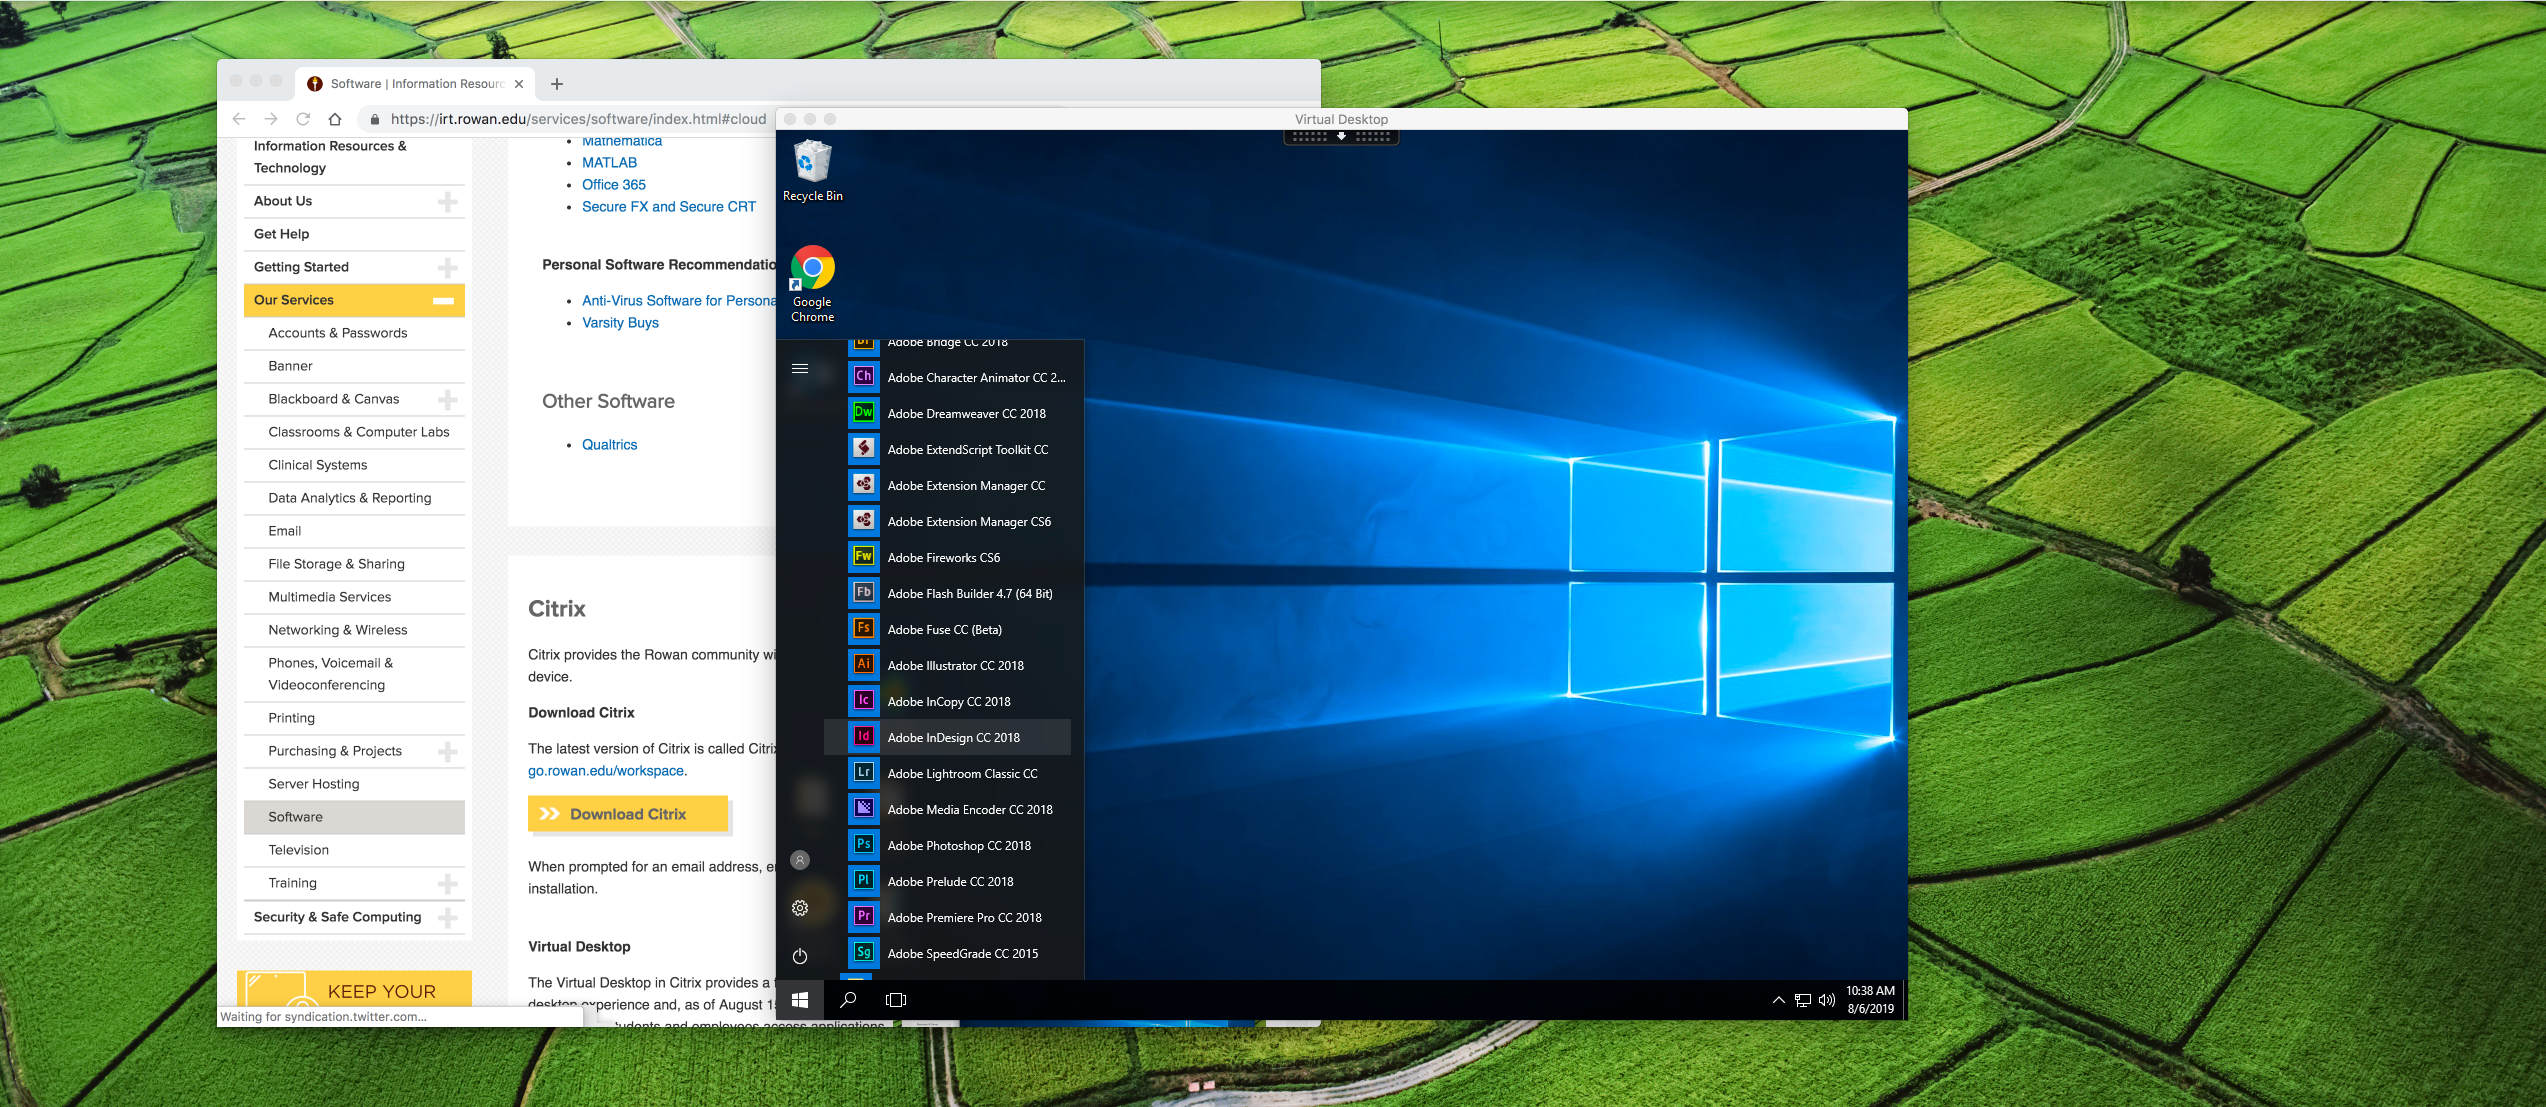Open the Qualtrics link
The image size is (2546, 1107).
(x=609, y=445)
